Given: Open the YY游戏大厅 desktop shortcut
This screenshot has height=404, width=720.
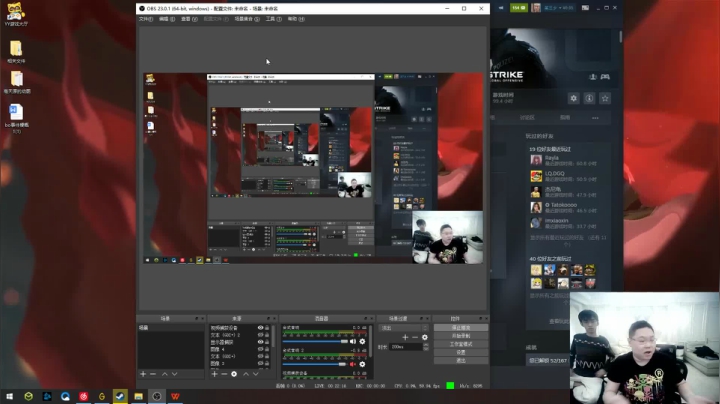Looking at the screenshot, I should pos(16,14).
